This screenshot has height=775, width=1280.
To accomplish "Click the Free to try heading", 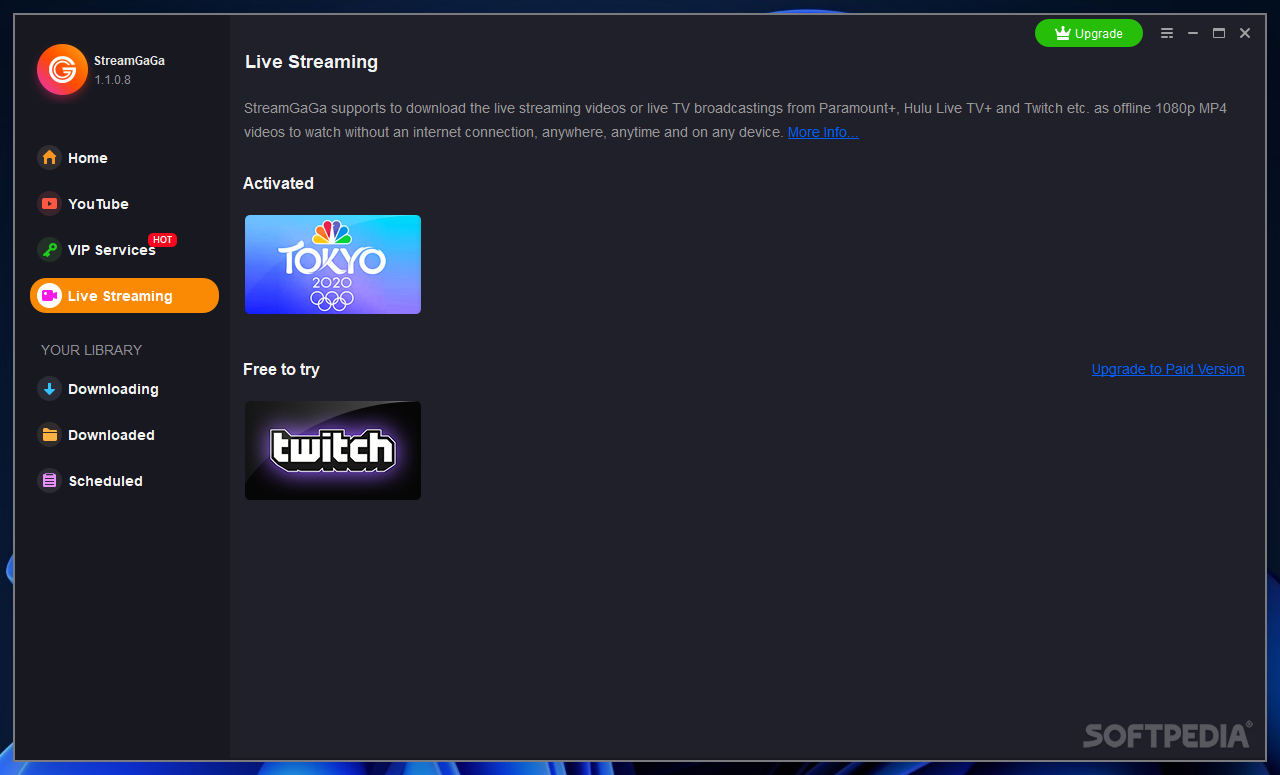I will 281,369.
